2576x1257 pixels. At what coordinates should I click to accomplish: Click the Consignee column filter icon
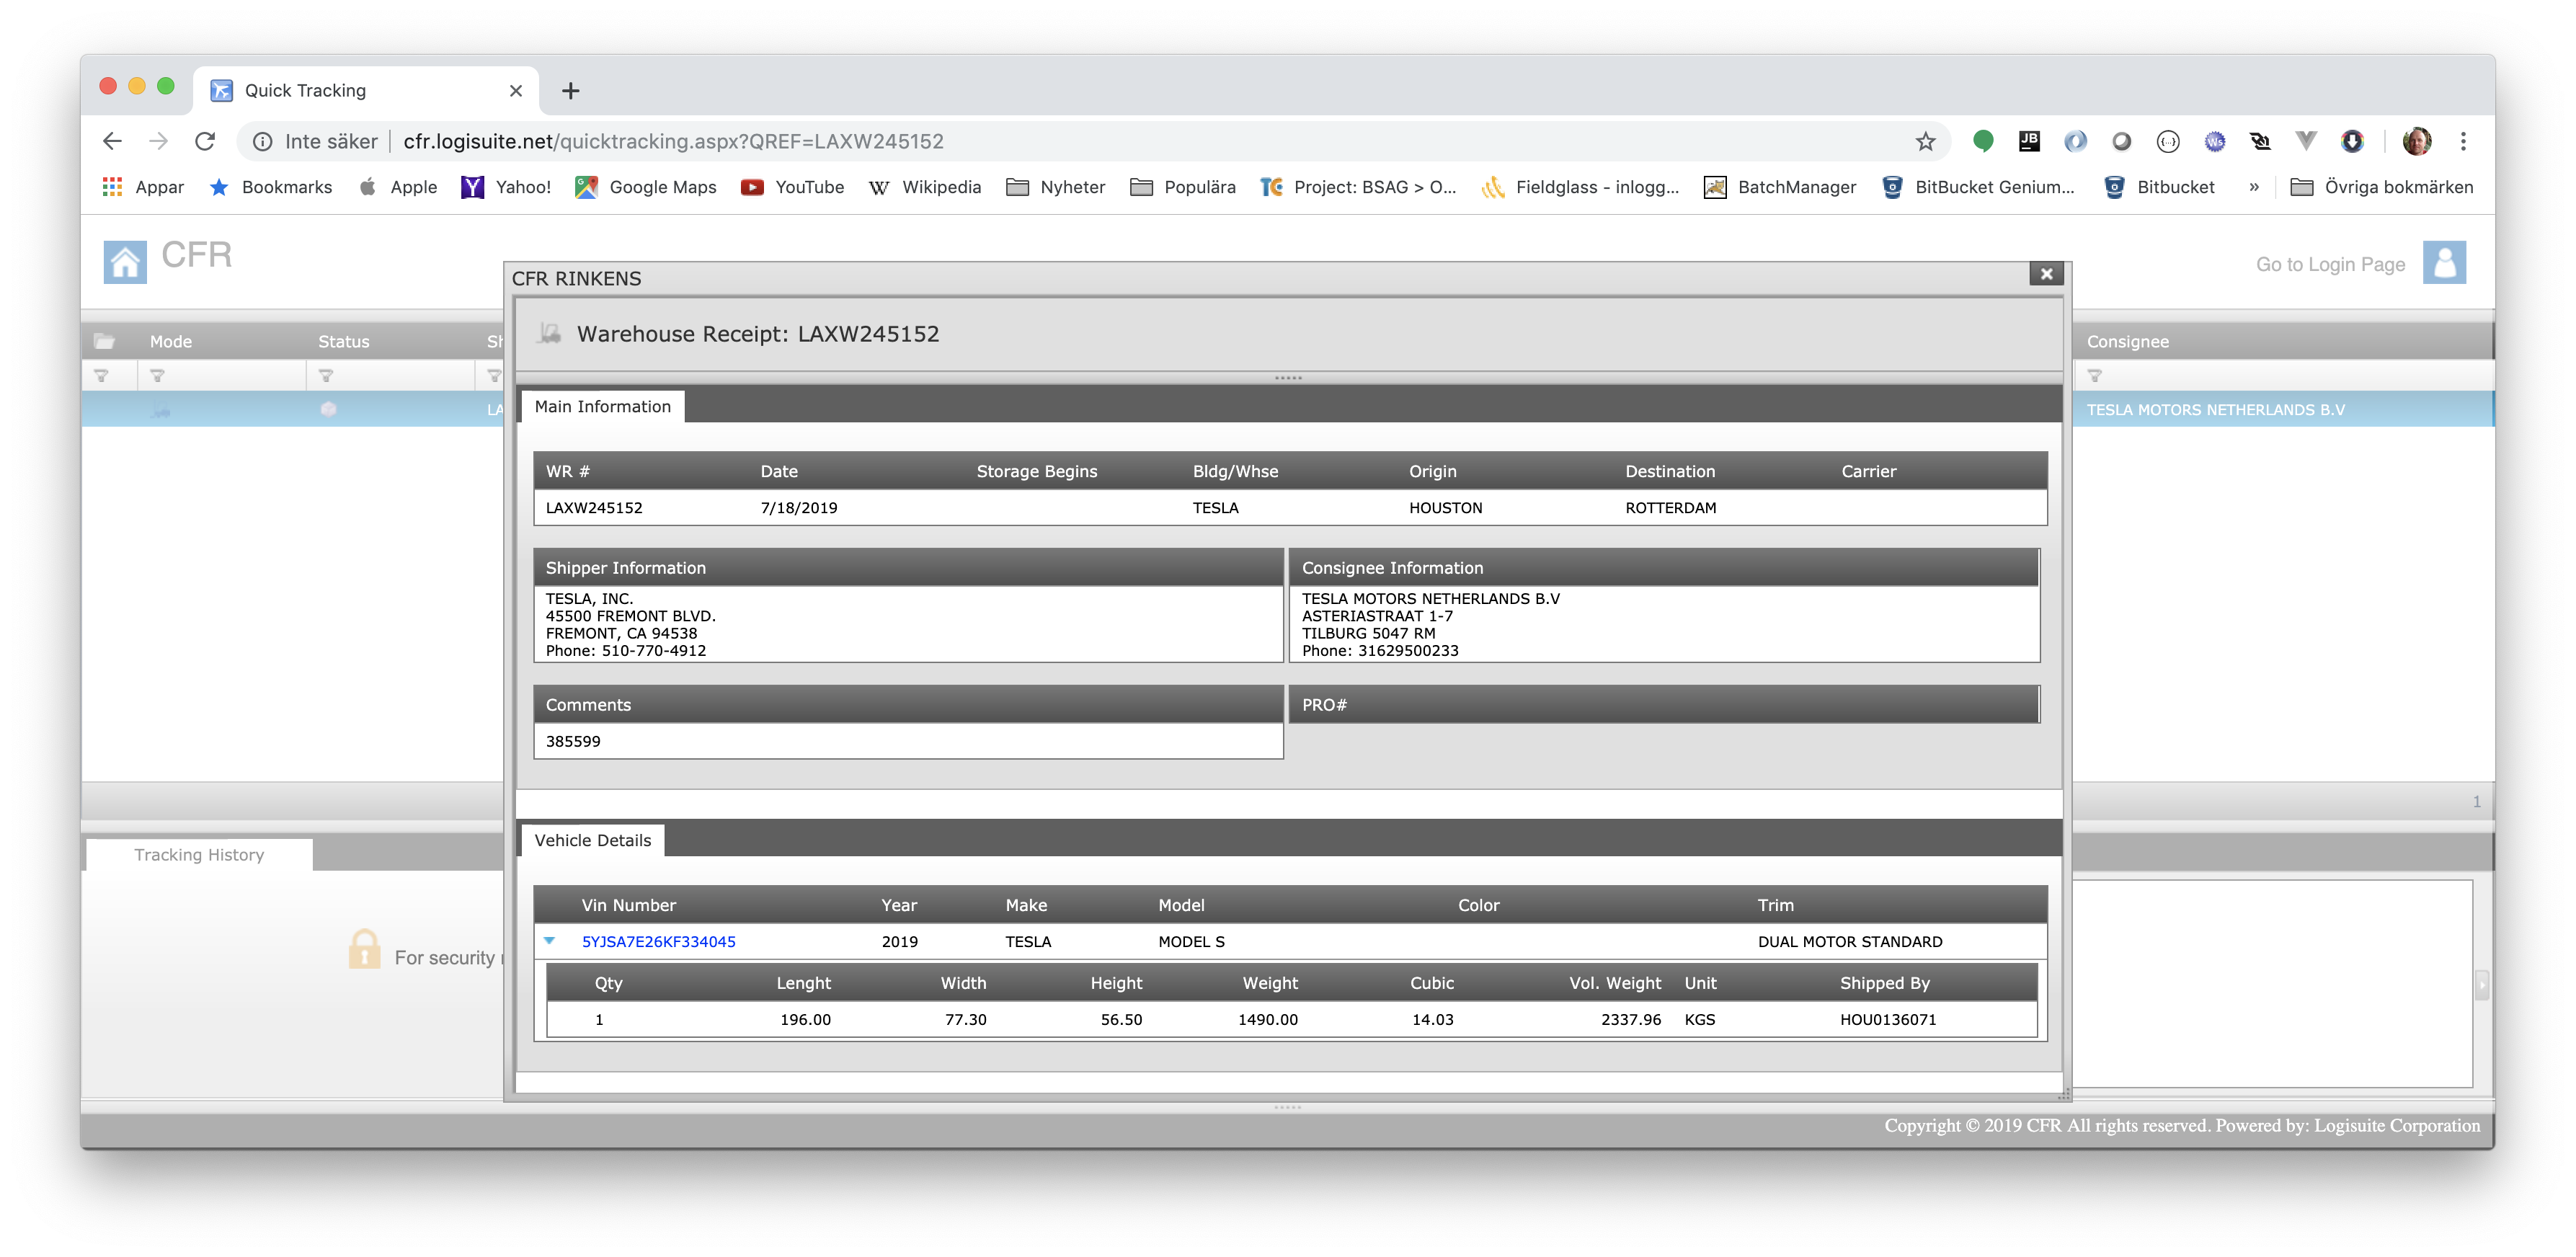[x=2094, y=376]
